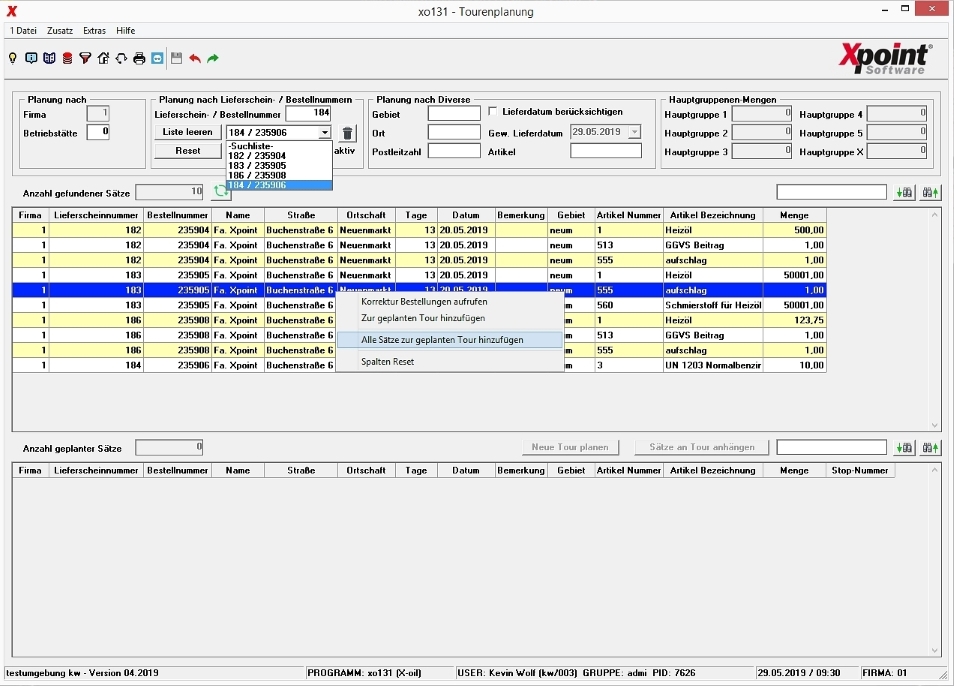Toggle Lieferdatum berücksichtigen checkbox
The image size is (954, 686).
pos(493,111)
